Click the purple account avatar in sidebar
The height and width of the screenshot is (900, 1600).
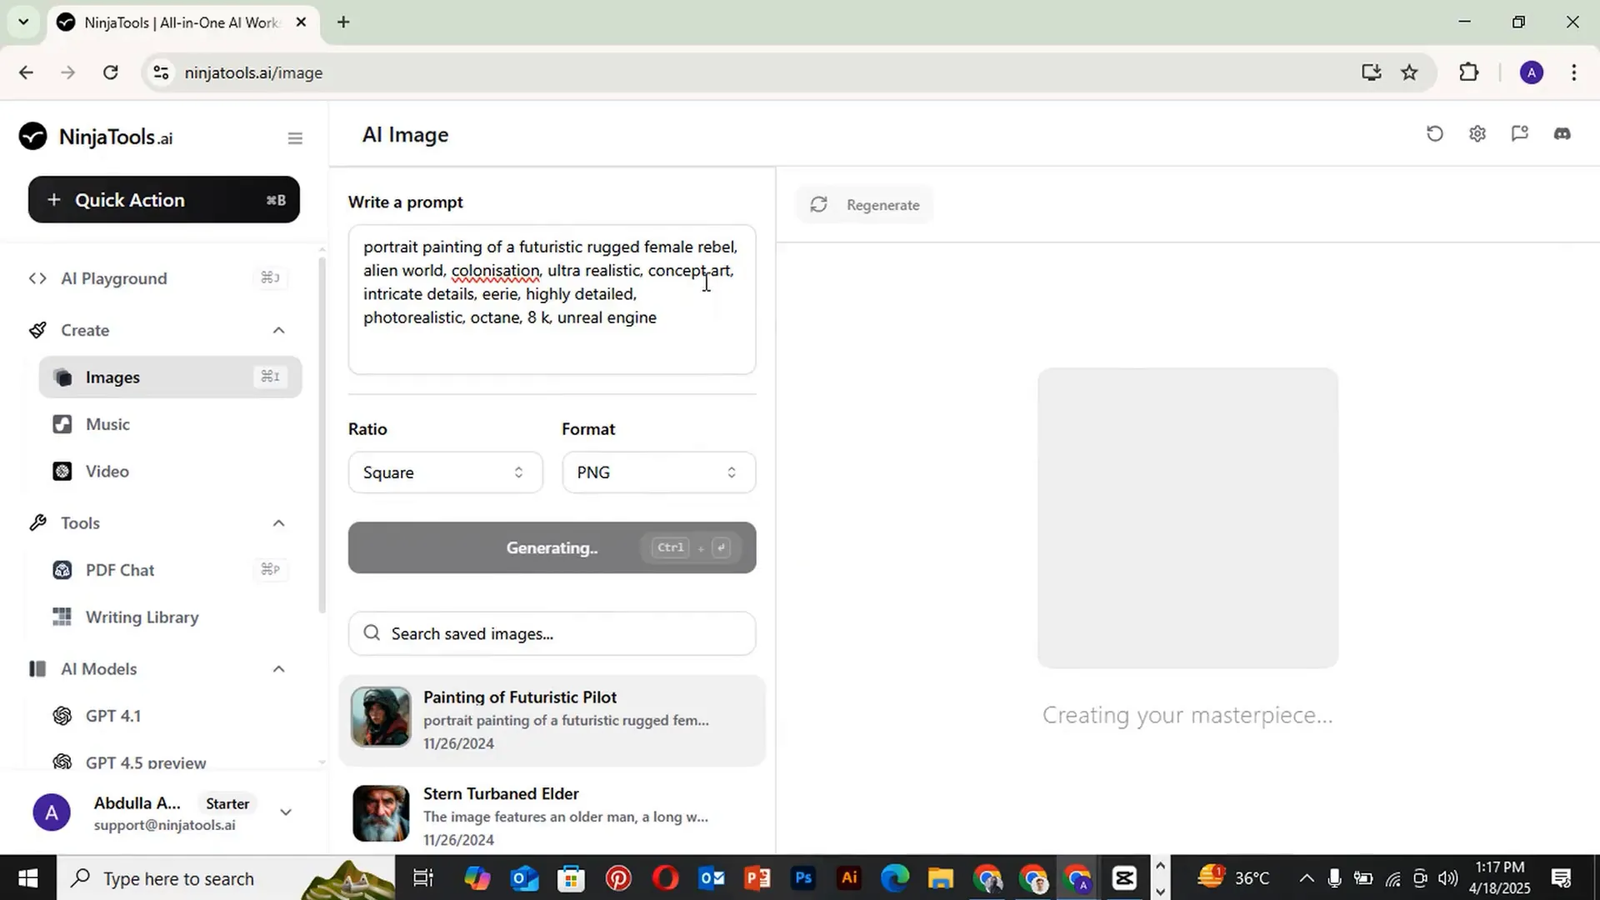tap(52, 812)
